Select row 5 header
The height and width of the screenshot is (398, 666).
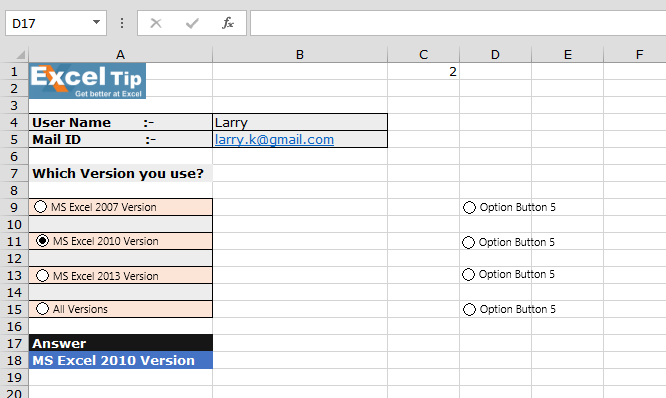coord(14,139)
